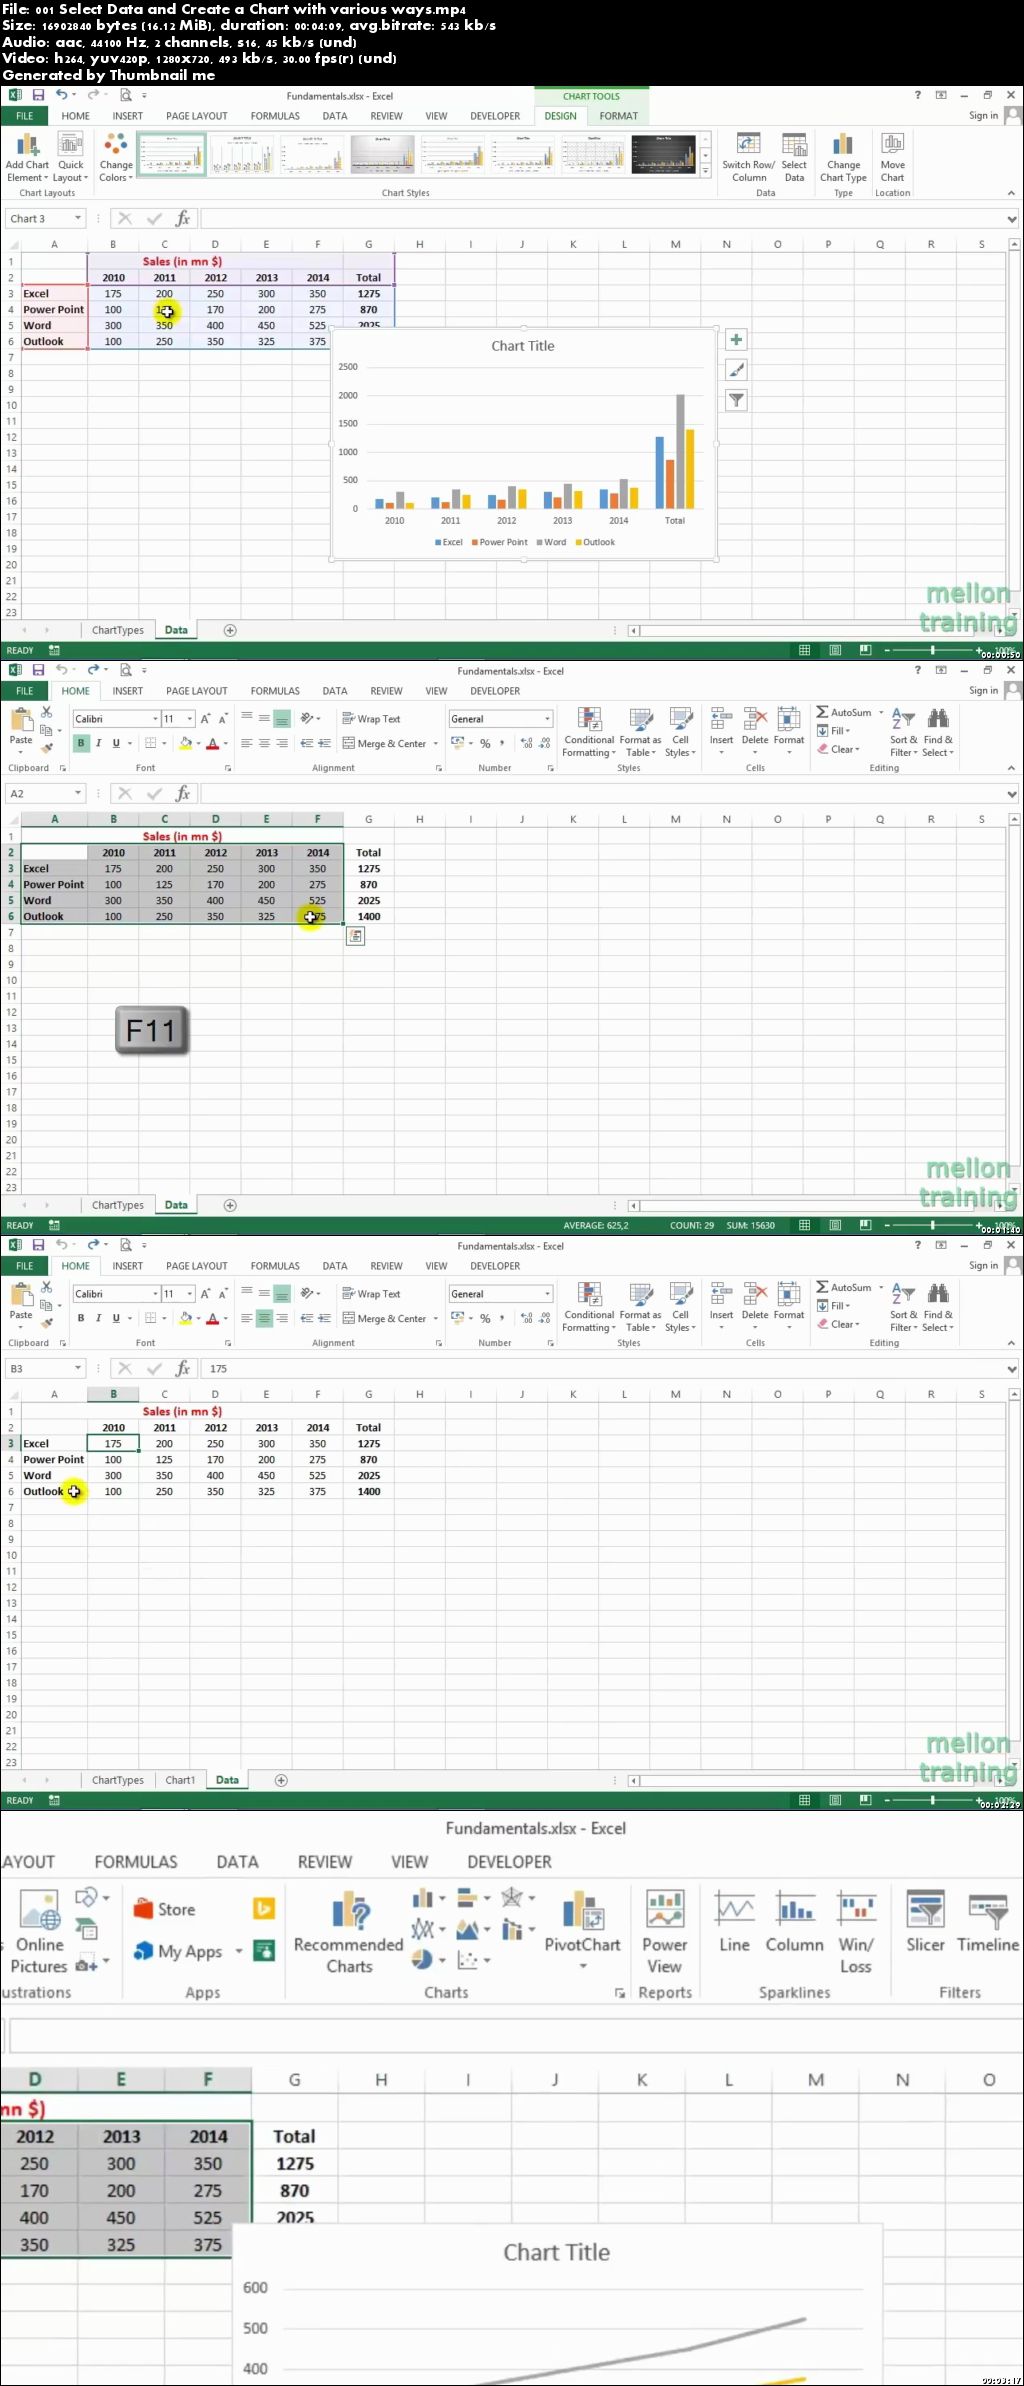The image size is (1024, 2386).
Task: Toggle Center alignment in Chart1-tab frame ribbon
Action: click(264, 1319)
